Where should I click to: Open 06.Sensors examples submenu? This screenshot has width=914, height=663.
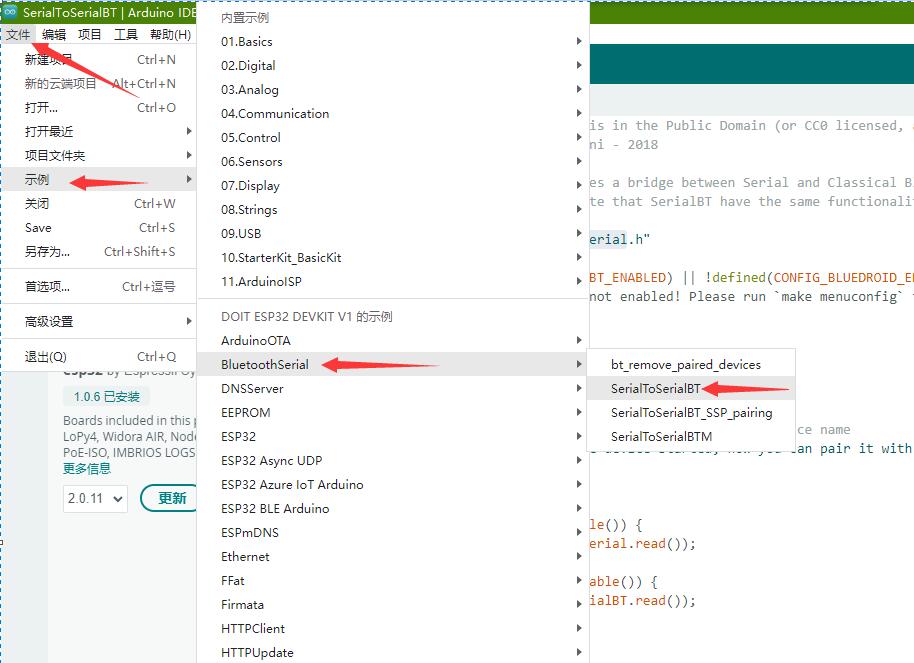point(393,162)
